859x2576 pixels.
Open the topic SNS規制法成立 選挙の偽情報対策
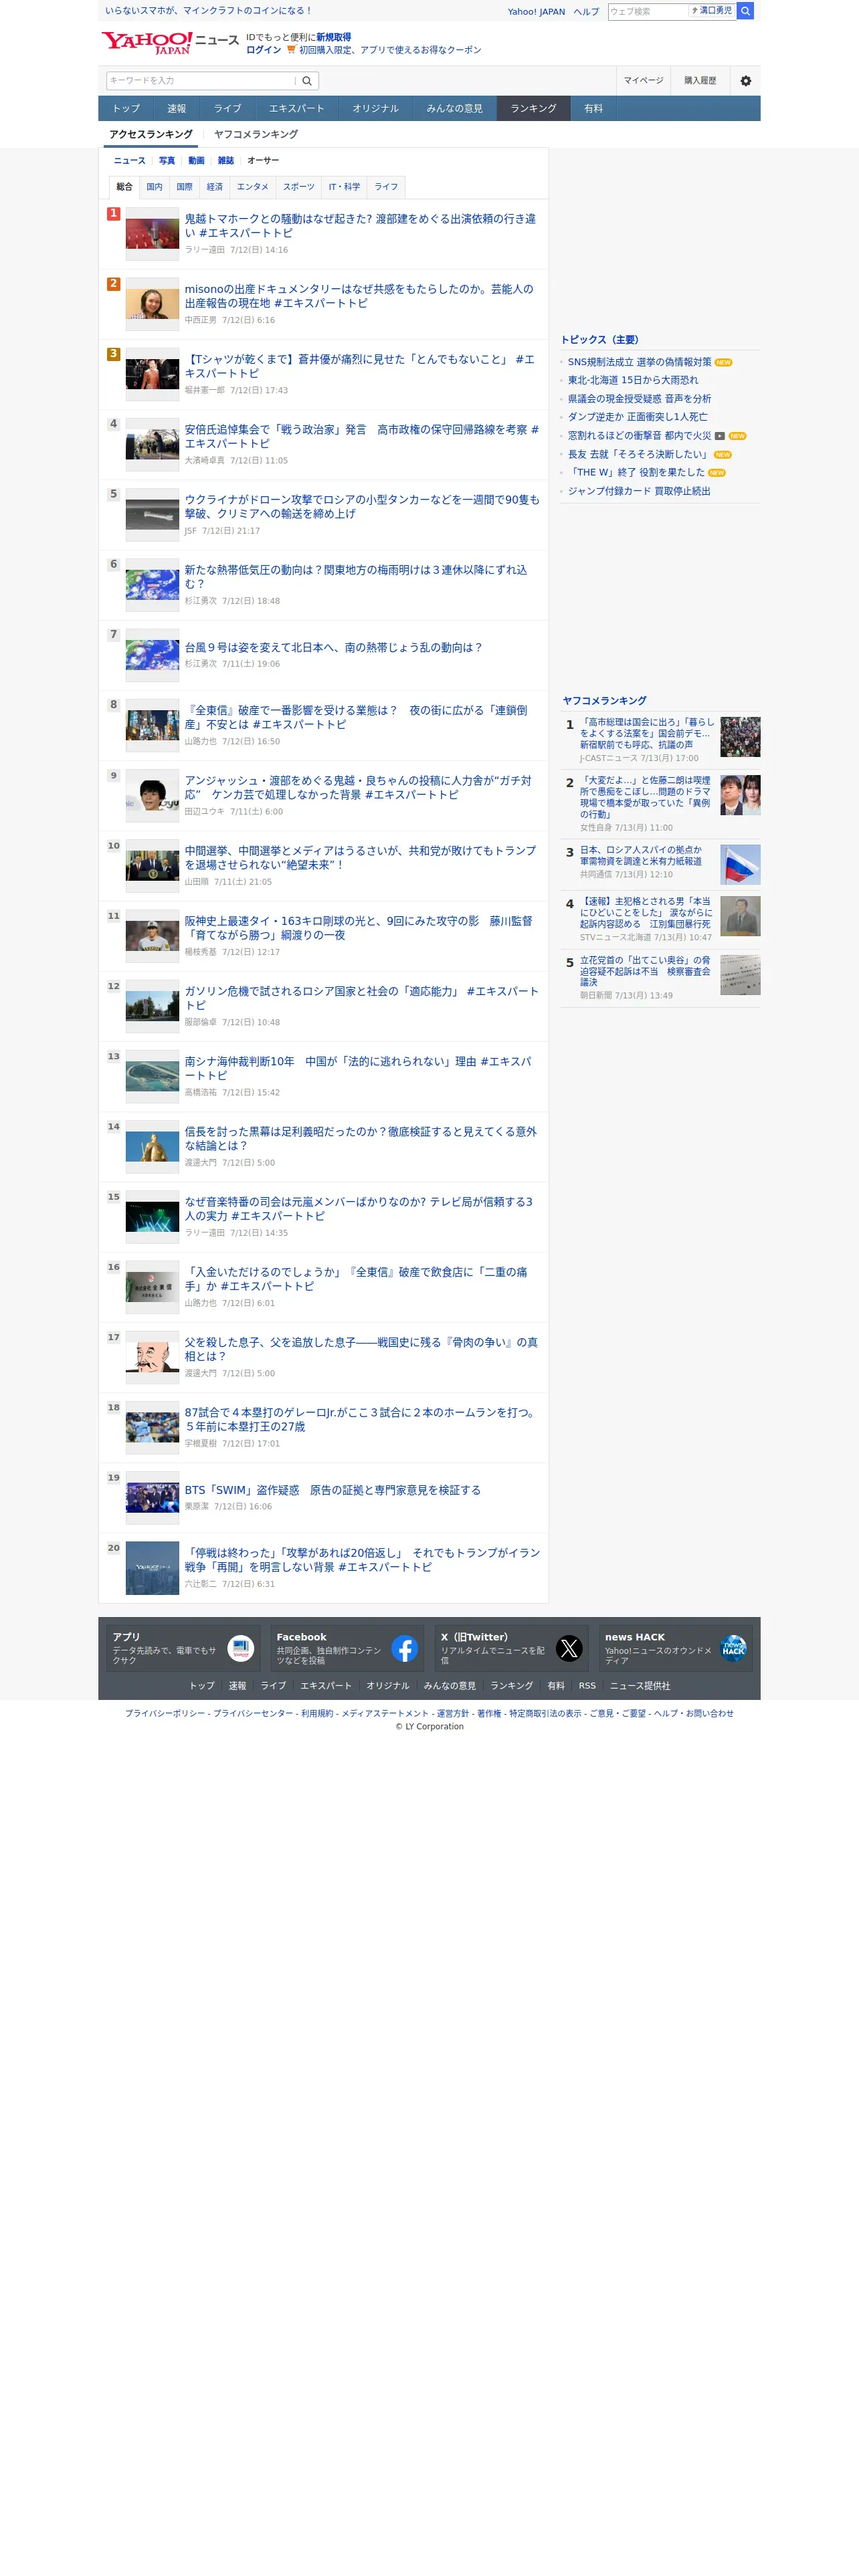[639, 362]
